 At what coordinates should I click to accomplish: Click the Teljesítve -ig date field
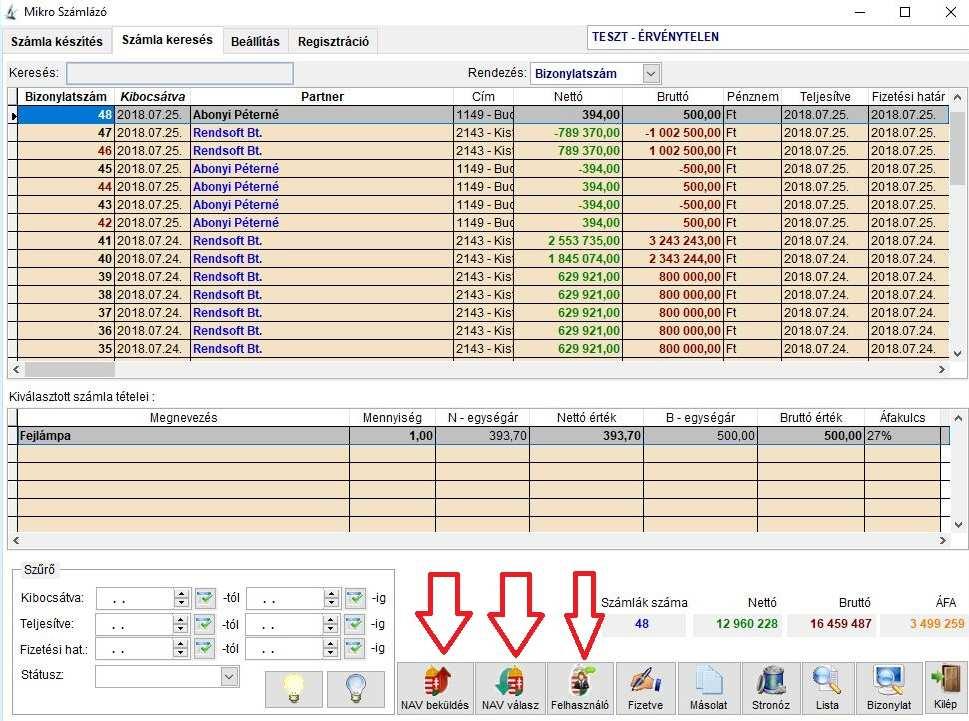point(285,623)
